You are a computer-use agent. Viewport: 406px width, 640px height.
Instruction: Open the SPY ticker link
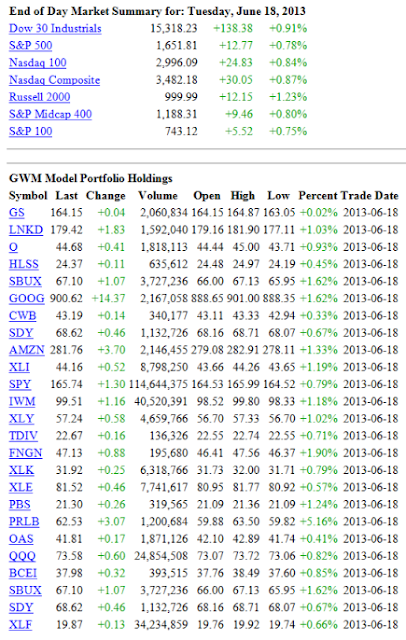pyautogui.click(x=20, y=384)
